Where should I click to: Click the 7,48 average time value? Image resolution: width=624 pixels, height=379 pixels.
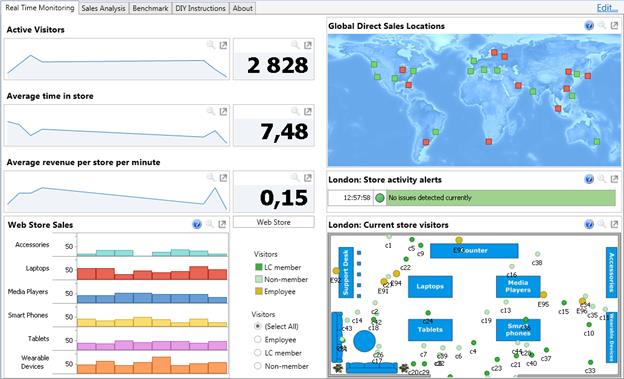pyautogui.click(x=284, y=131)
